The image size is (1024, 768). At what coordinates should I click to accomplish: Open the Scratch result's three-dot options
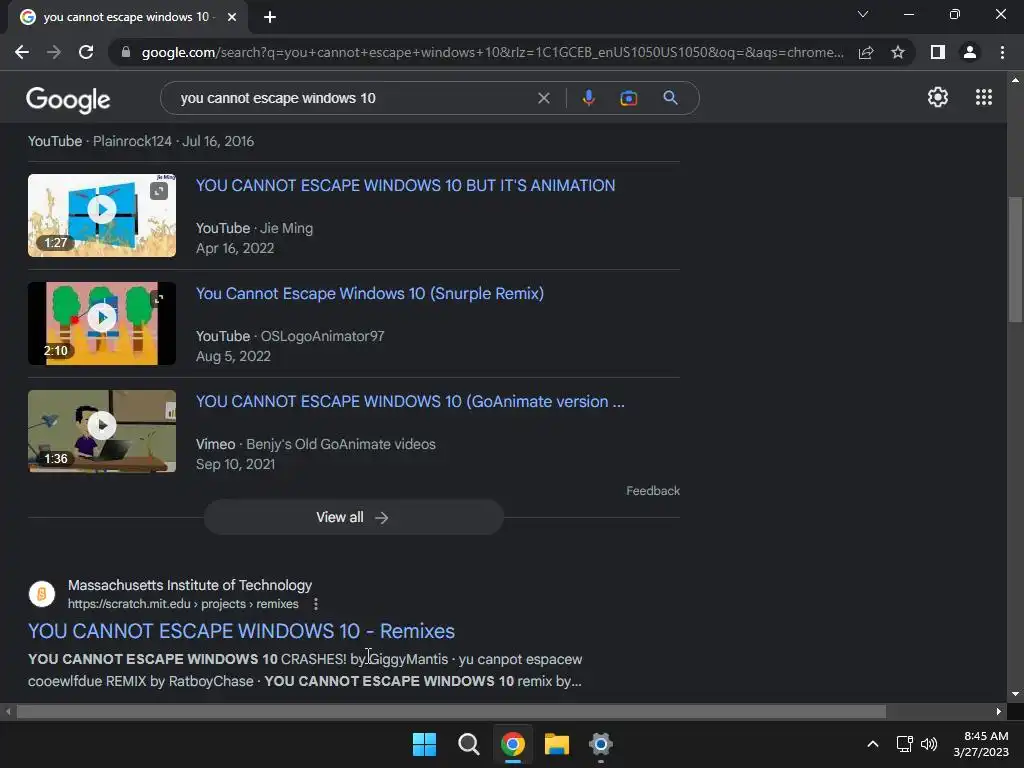coord(315,604)
